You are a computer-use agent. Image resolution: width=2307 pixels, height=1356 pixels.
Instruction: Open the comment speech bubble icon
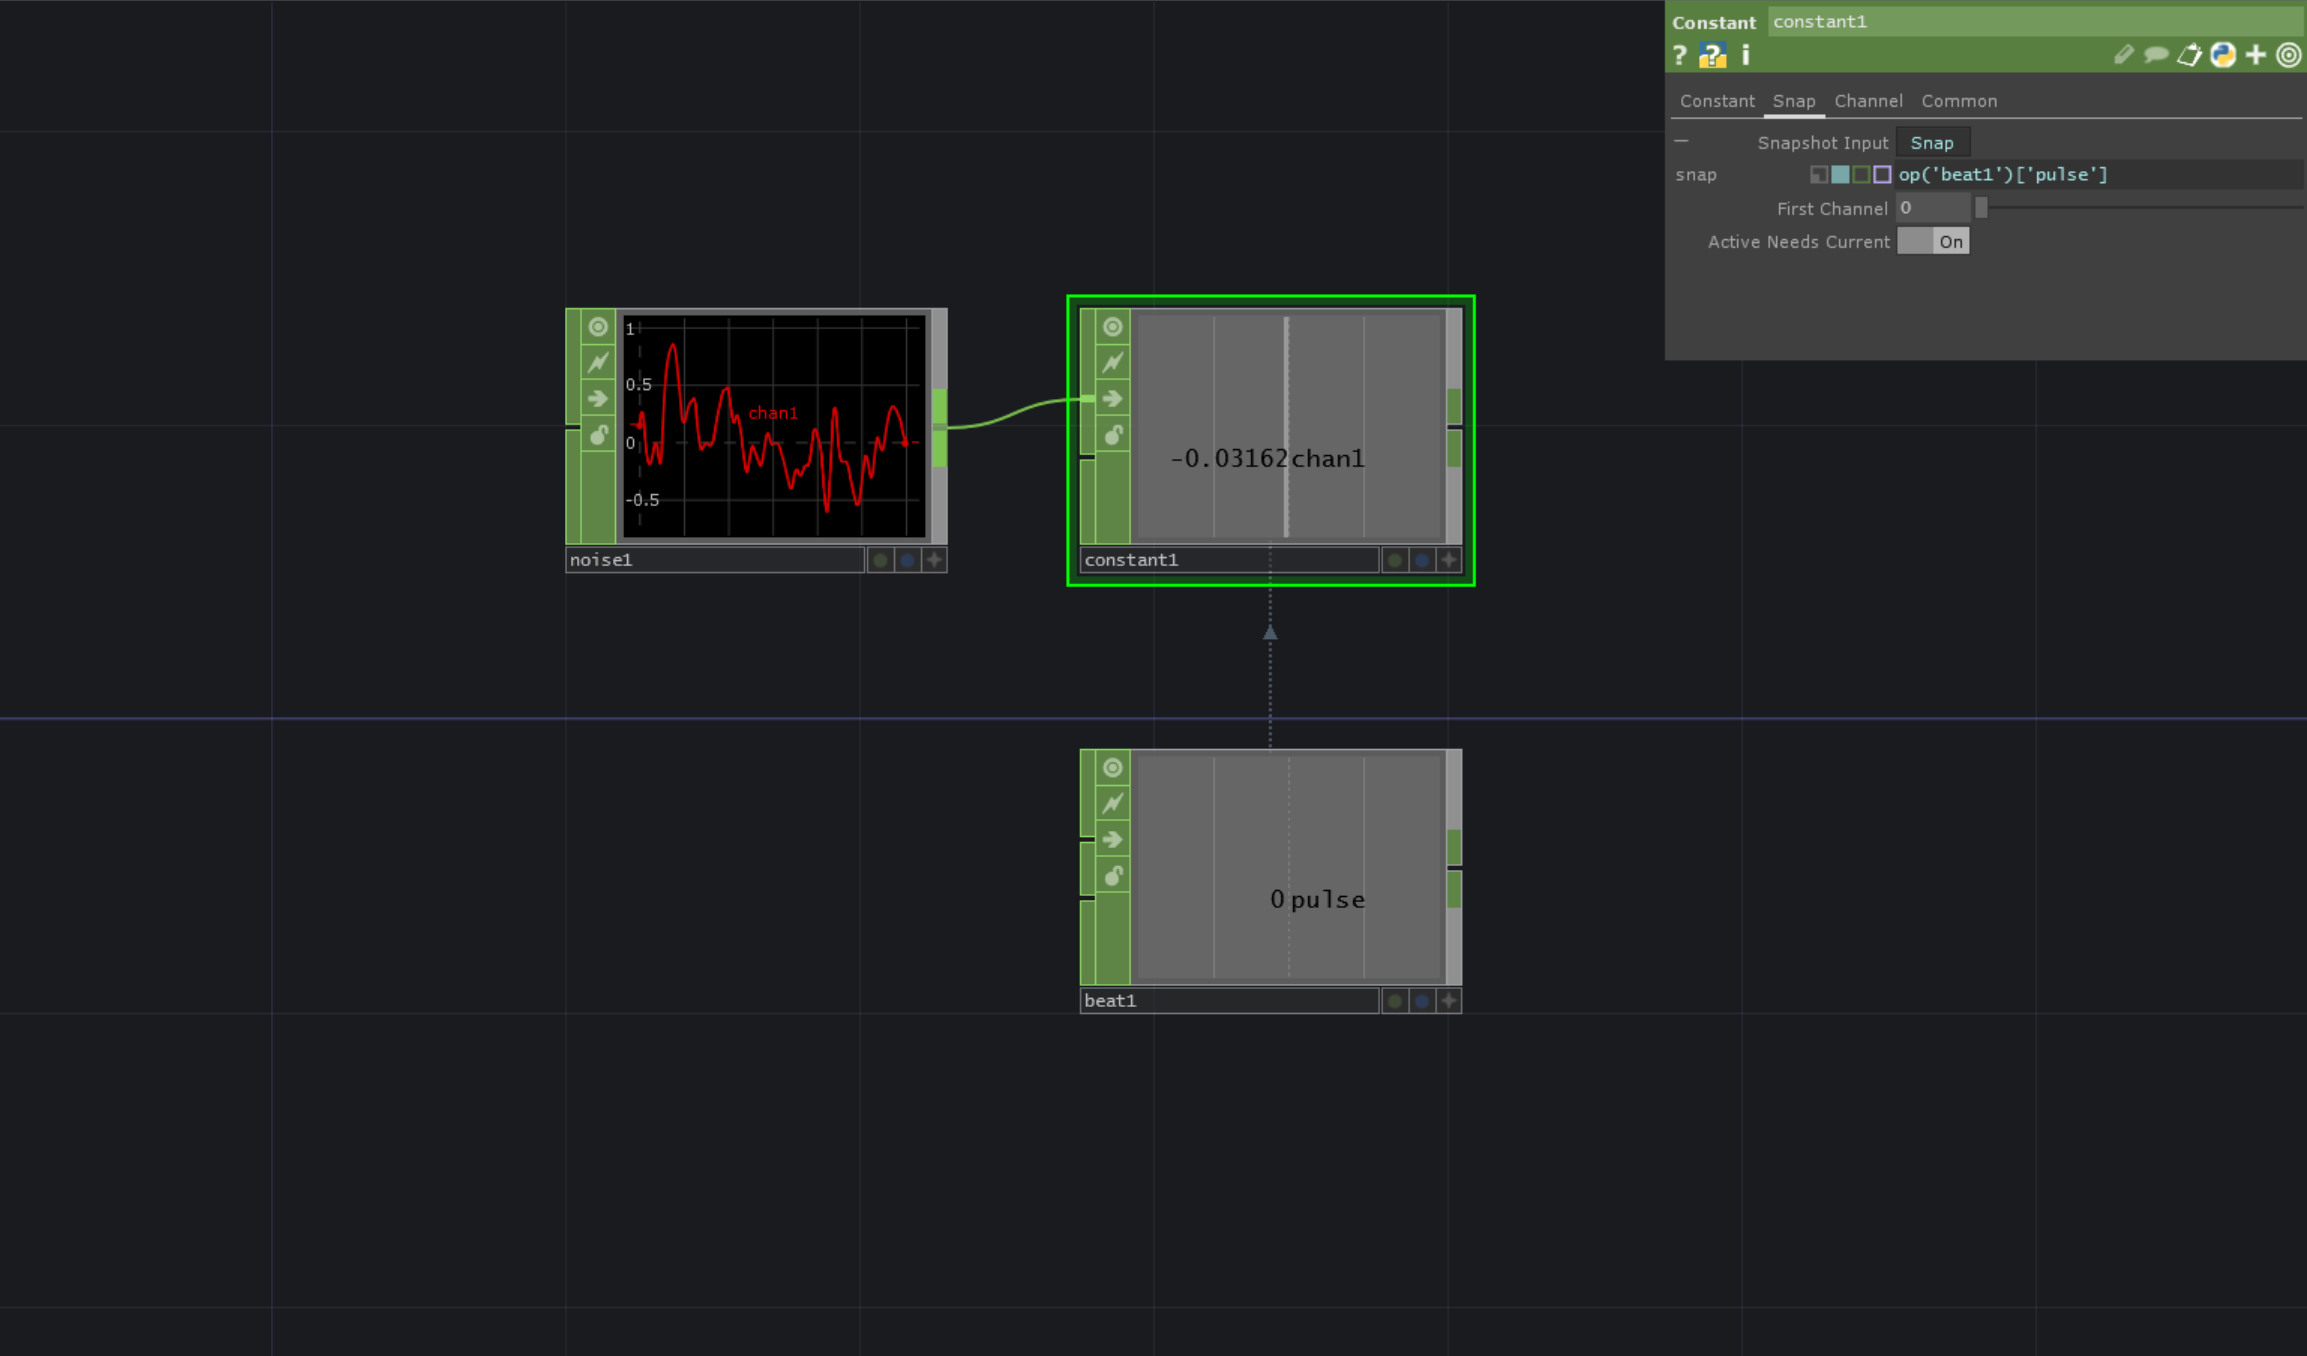click(x=2156, y=55)
